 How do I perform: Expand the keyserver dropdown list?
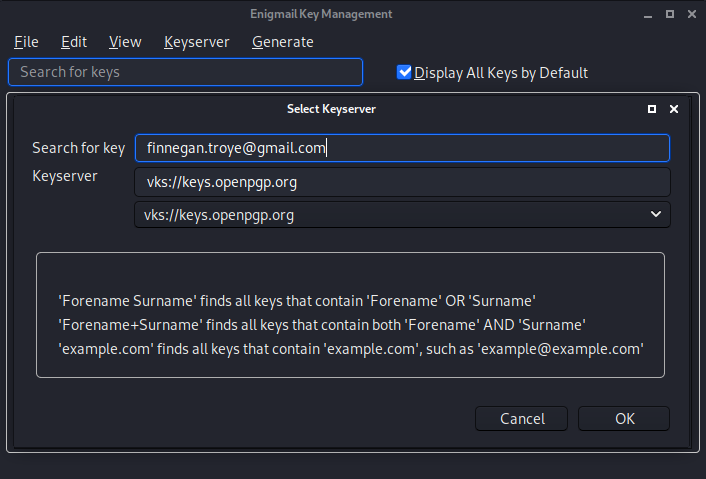coord(401,215)
